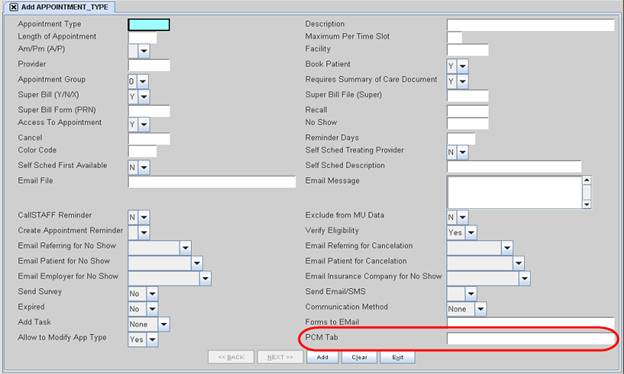Screen dimensions: 624x374
Task: Expand the Appointment Group dropdown
Action: (x=143, y=82)
